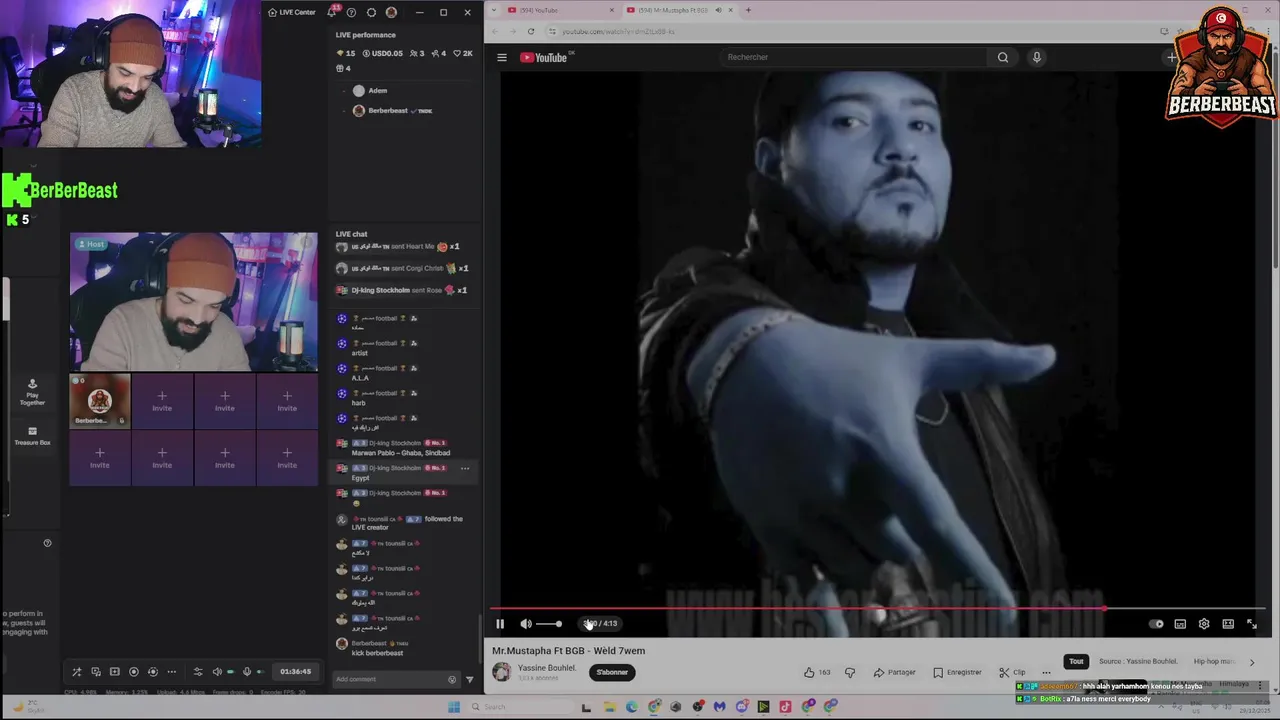Viewport: 1280px width, 720px height.
Task: Like the video with thumbs up
Action: (817, 672)
